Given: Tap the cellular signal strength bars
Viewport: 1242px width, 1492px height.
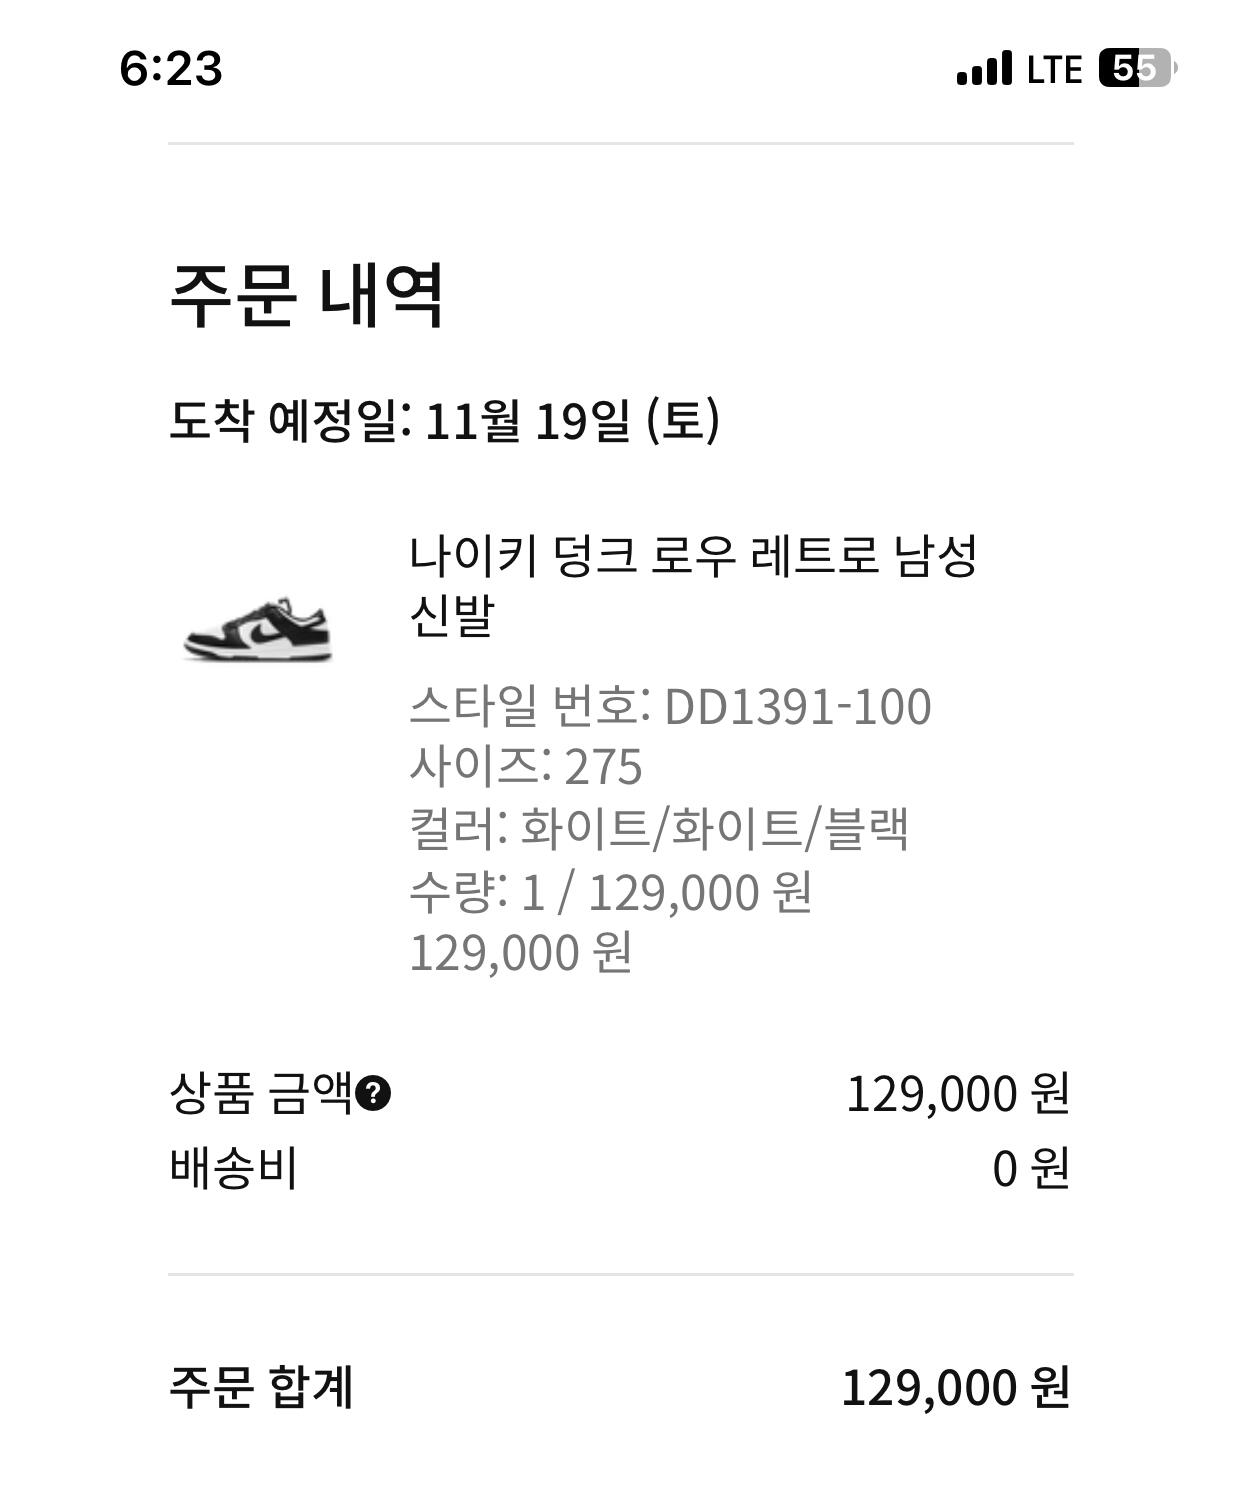Looking at the screenshot, I should click(984, 69).
